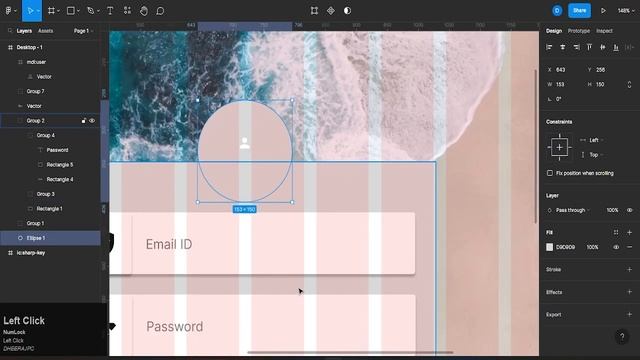Align horizontal centers
Screen dimensions: 640x360
click(563, 47)
